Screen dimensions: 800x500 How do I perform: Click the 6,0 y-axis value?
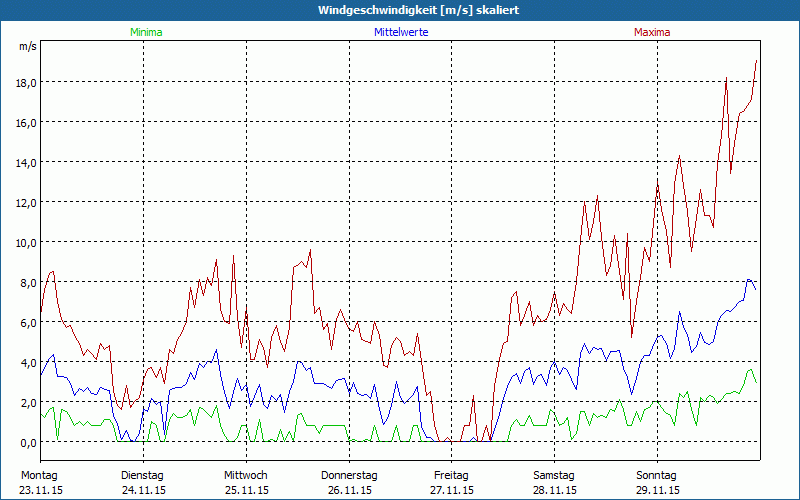pos(28,322)
